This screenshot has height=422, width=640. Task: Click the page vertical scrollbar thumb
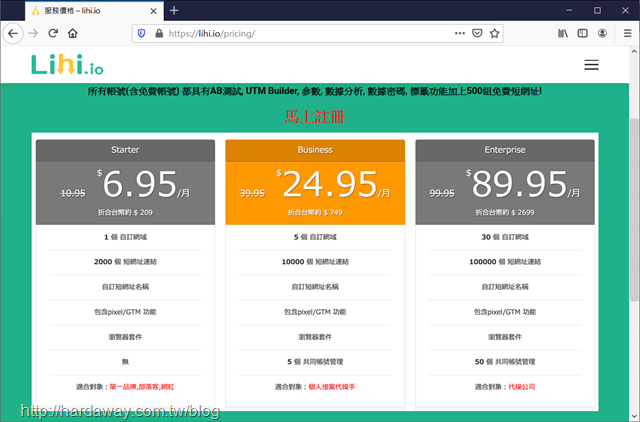[634, 208]
